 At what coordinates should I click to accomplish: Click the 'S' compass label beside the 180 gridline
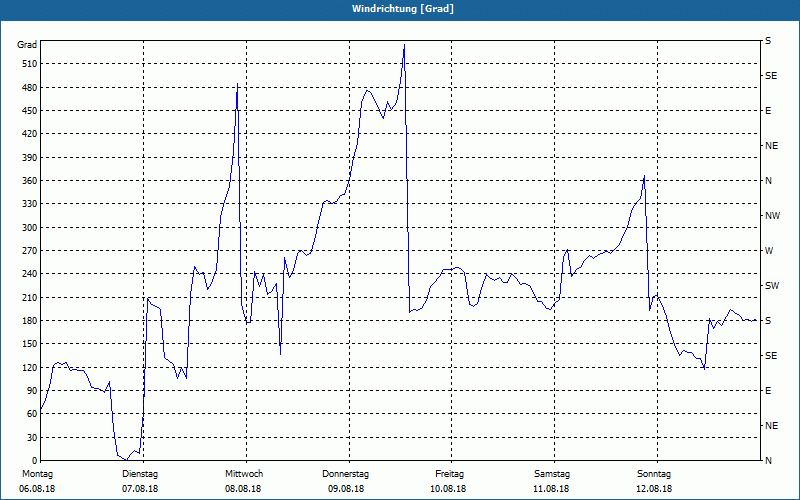[x=768, y=320]
